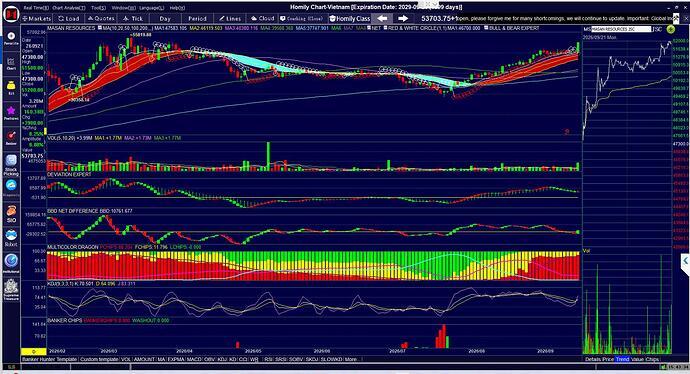
Task: Open the Help menu
Action: pyautogui.click(x=177, y=8)
